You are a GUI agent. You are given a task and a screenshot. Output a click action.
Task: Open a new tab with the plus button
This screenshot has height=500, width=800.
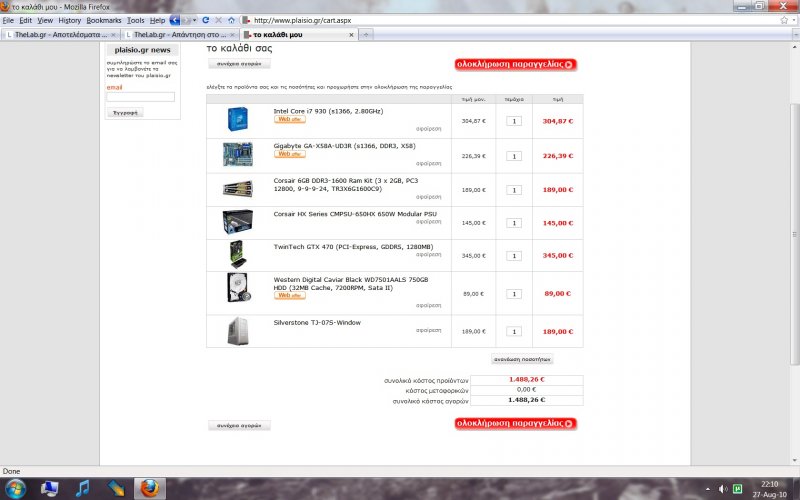(365, 35)
